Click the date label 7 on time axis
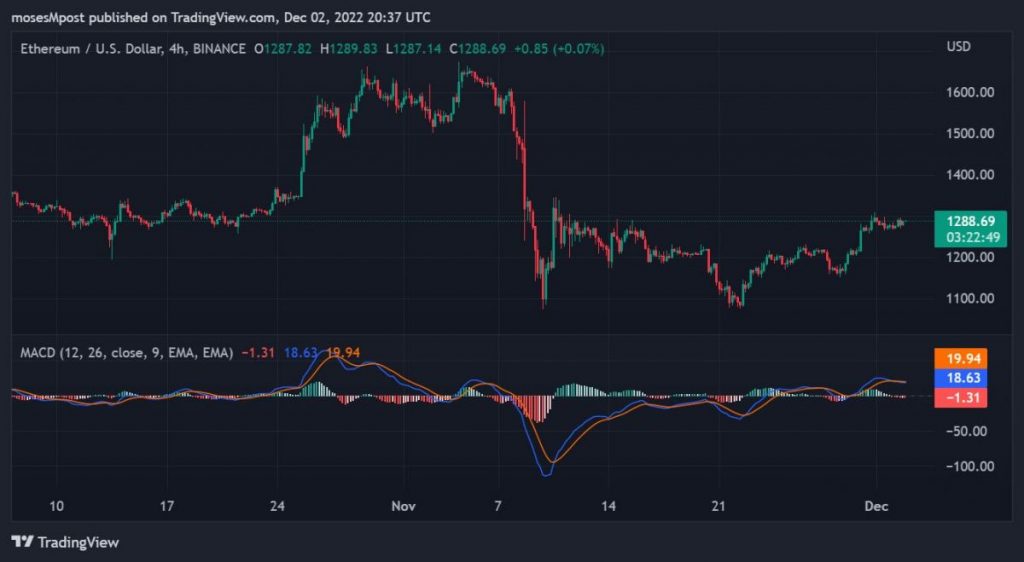This screenshot has width=1024, height=562. coord(498,507)
